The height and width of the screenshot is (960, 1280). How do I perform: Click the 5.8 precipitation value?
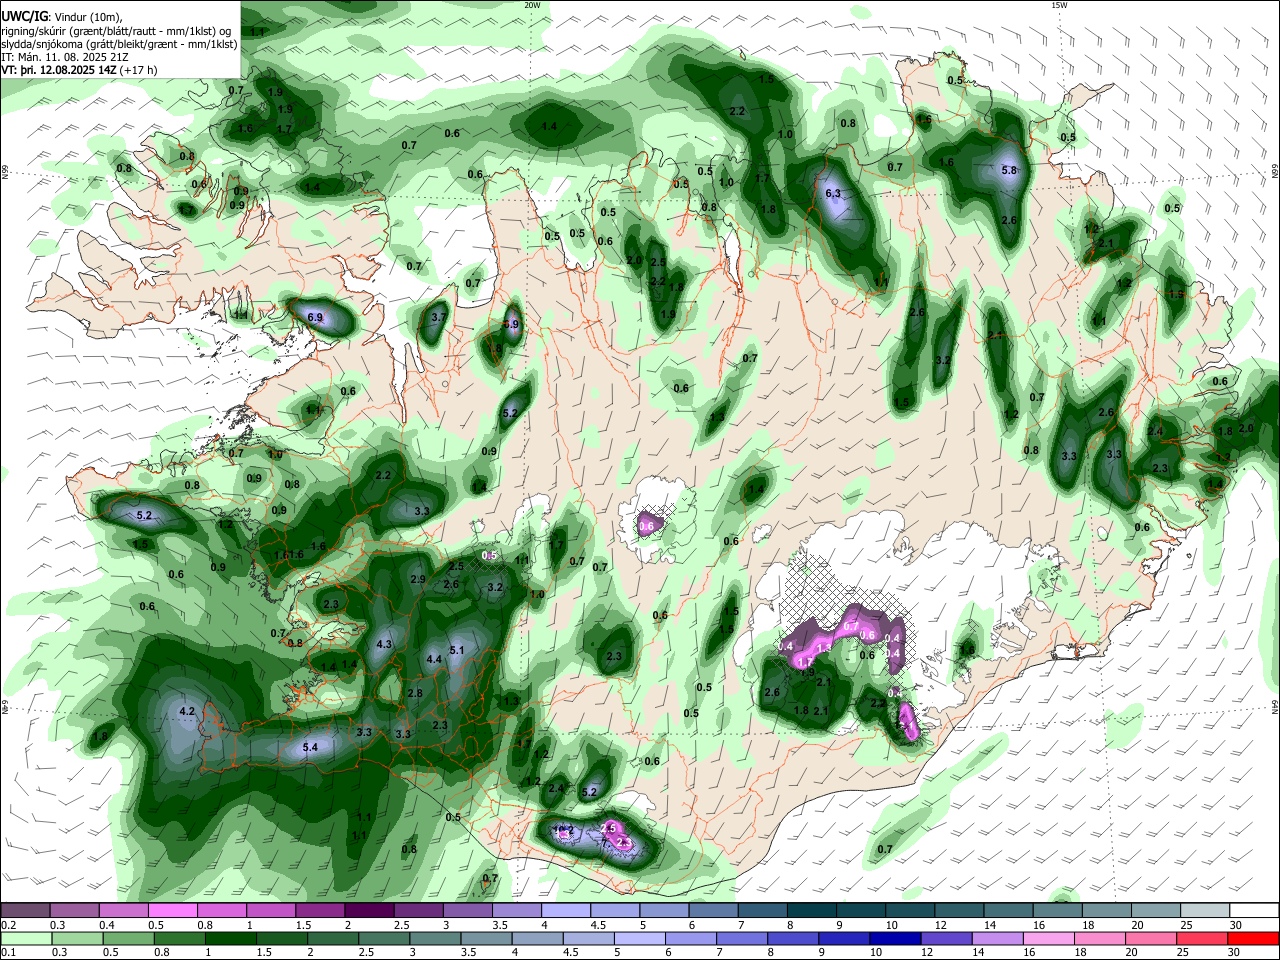pyautogui.click(x=1009, y=171)
